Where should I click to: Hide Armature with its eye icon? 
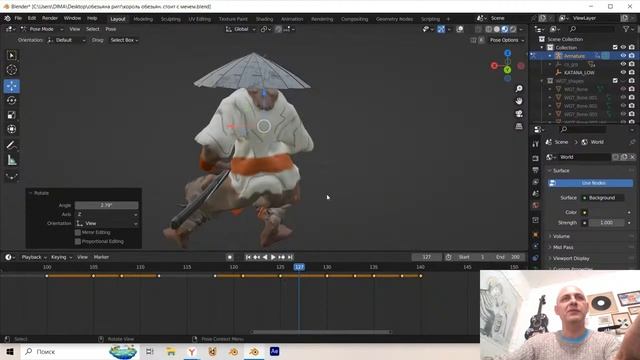623,56
